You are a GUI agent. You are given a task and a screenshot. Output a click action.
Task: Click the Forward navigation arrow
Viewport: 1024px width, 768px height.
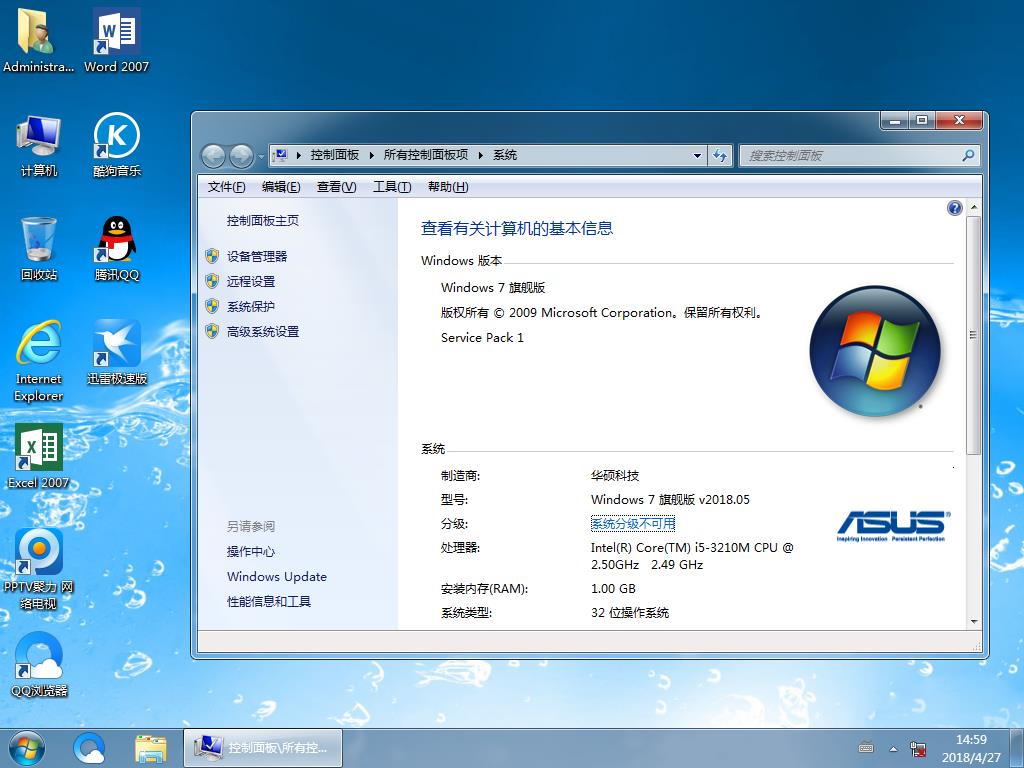241,156
